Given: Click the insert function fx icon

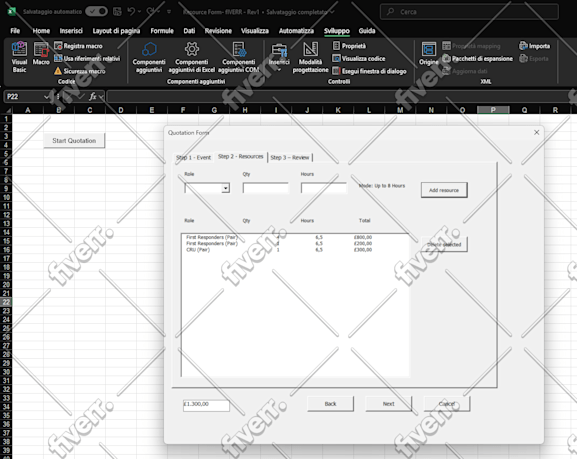Looking at the screenshot, I should pyautogui.click(x=92, y=97).
